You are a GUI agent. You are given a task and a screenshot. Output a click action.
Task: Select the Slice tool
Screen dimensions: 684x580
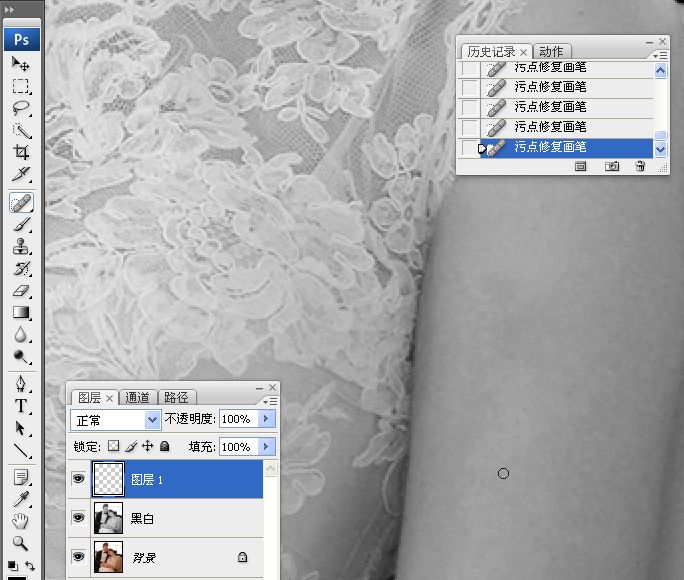pyautogui.click(x=21, y=174)
